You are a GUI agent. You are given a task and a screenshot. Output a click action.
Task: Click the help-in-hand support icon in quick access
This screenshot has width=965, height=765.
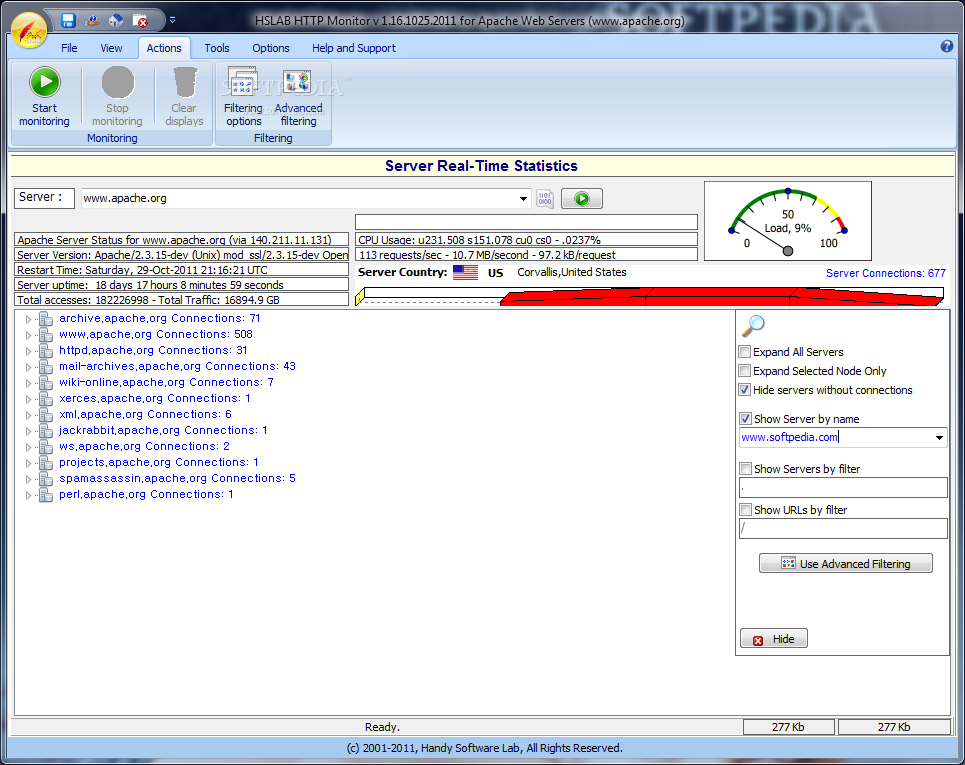tap(92, 20)
